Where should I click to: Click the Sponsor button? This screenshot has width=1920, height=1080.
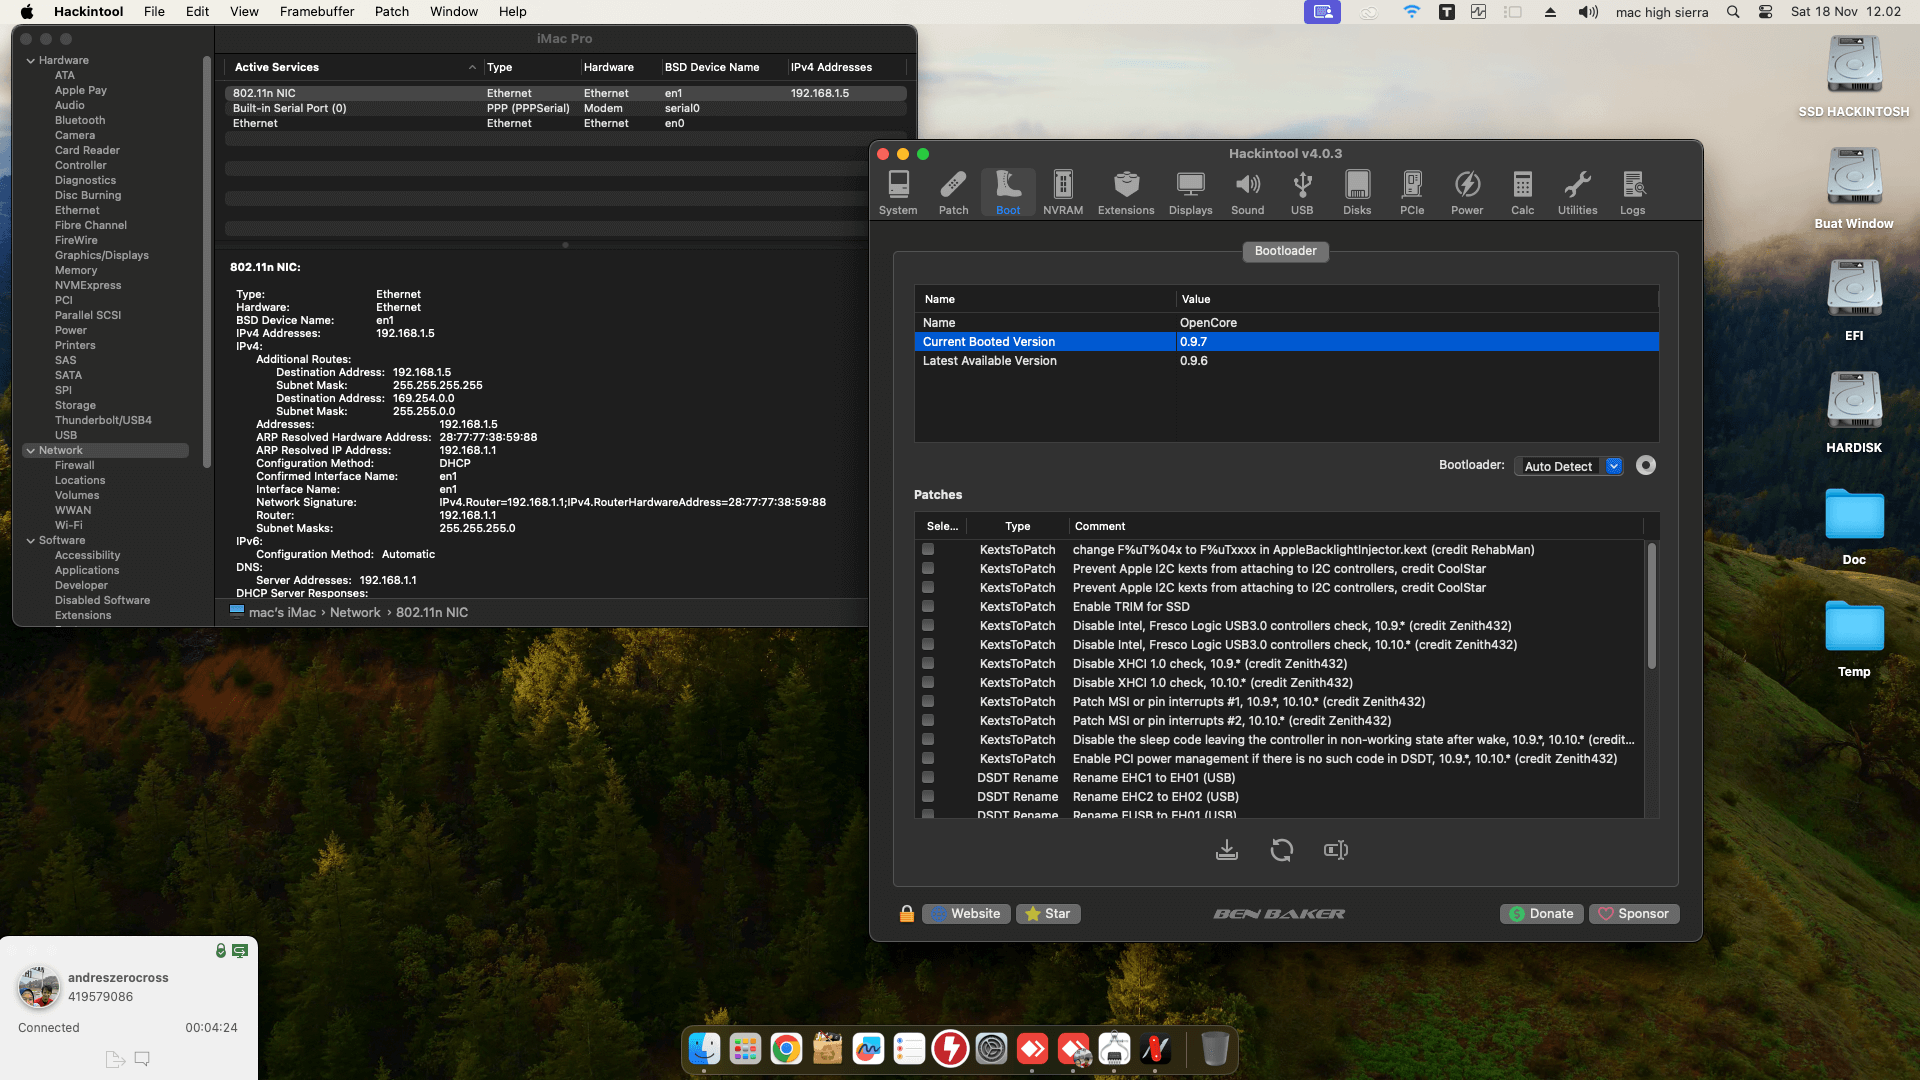(1634, 914)
